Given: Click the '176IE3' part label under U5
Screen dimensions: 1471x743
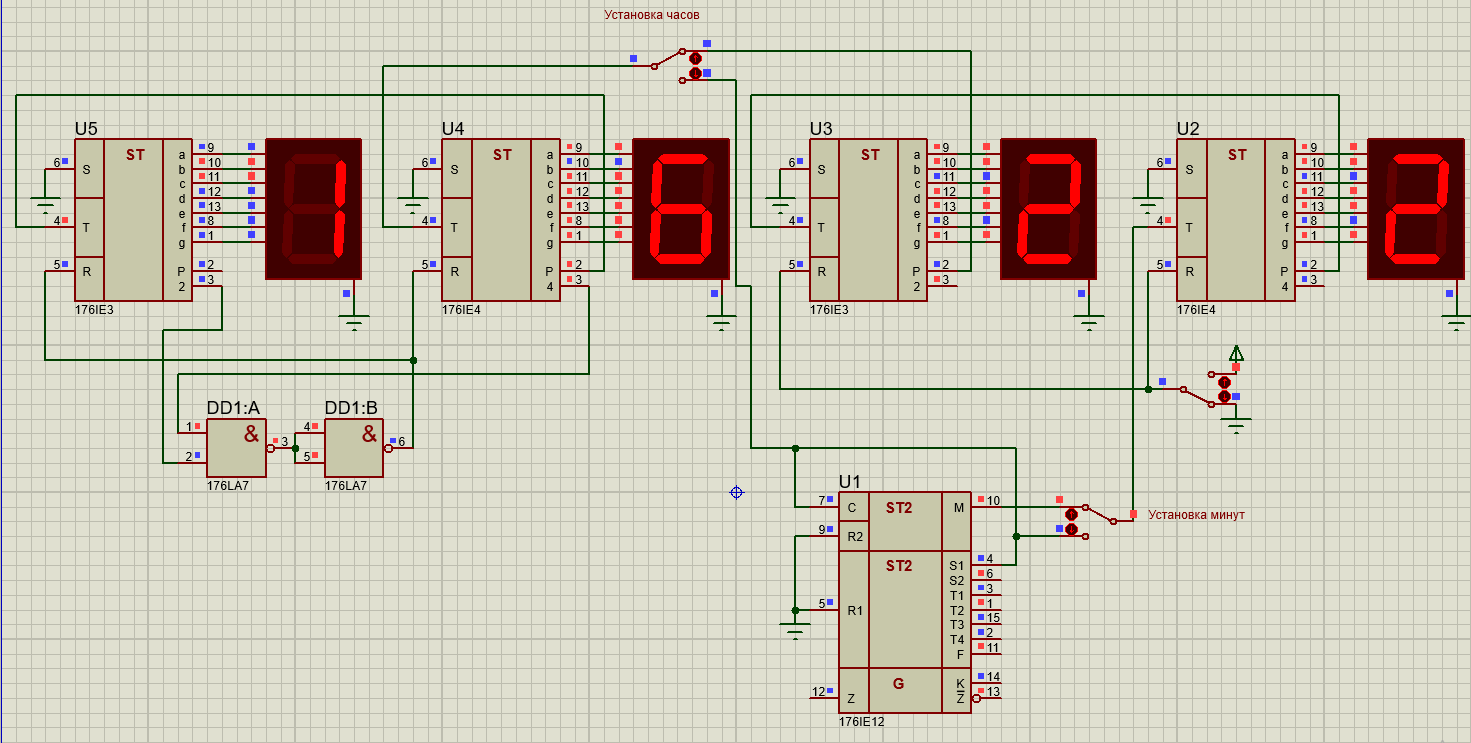Looking at the screenshot, I should point(94,310).
